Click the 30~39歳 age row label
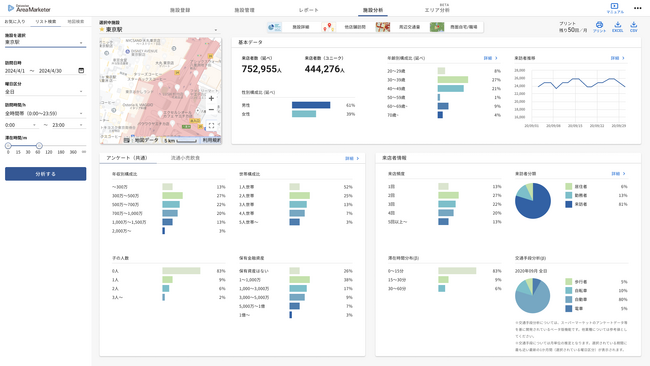Image resolution: width=650 pixels, height=366 pixels. (396, 80)
